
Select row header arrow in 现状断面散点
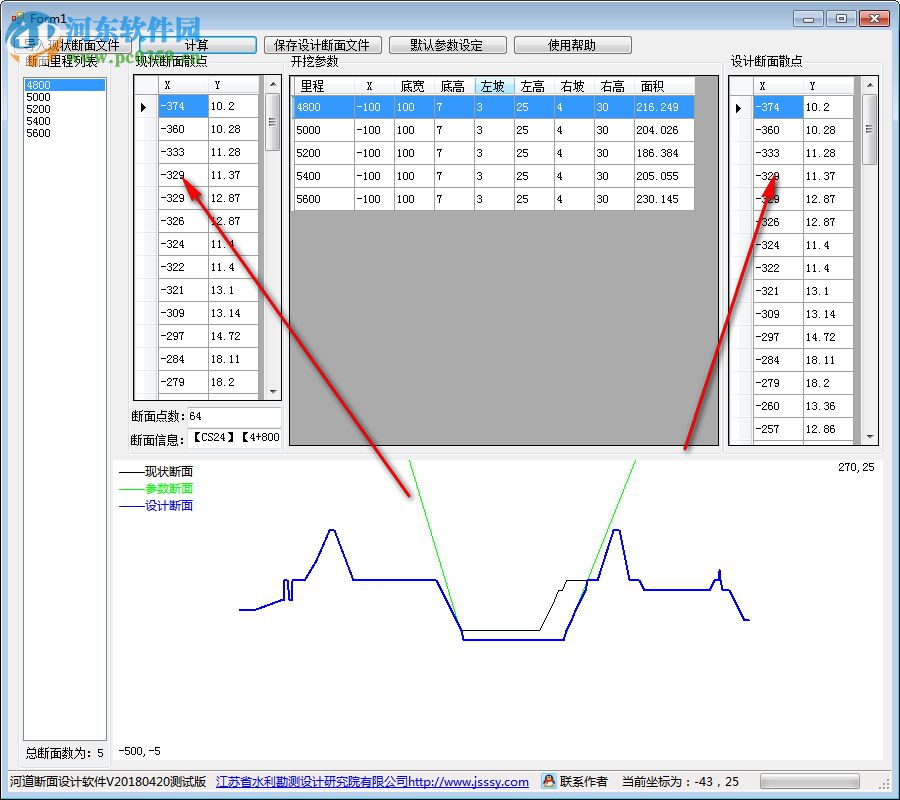[x=146, y=107]
